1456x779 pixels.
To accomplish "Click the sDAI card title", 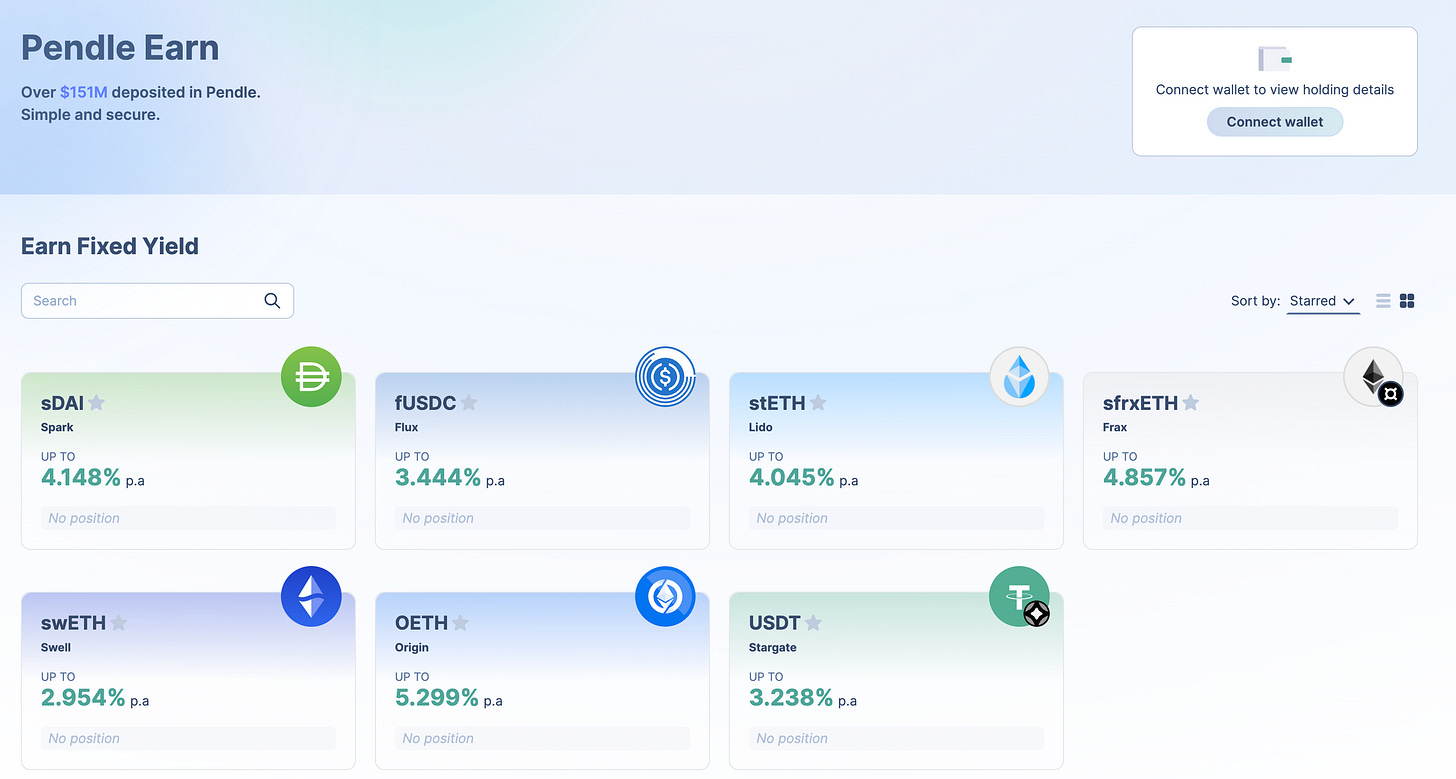I will [x=62, y=403].
